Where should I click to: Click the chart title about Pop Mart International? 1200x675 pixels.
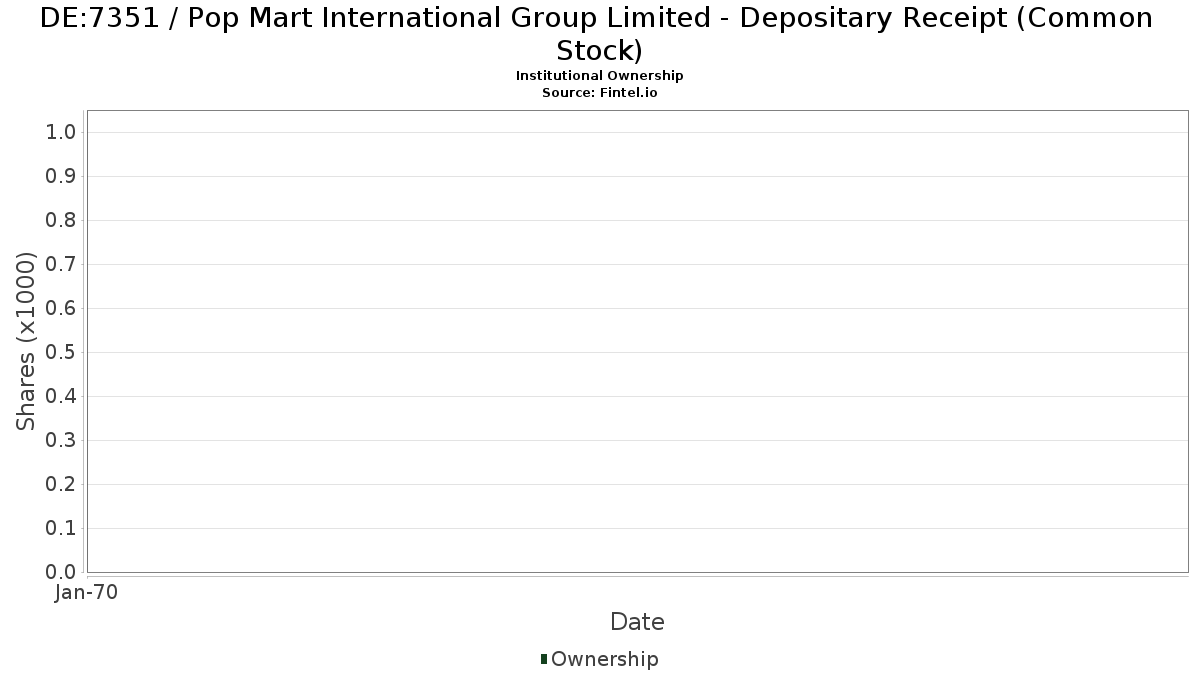point(598,33)
